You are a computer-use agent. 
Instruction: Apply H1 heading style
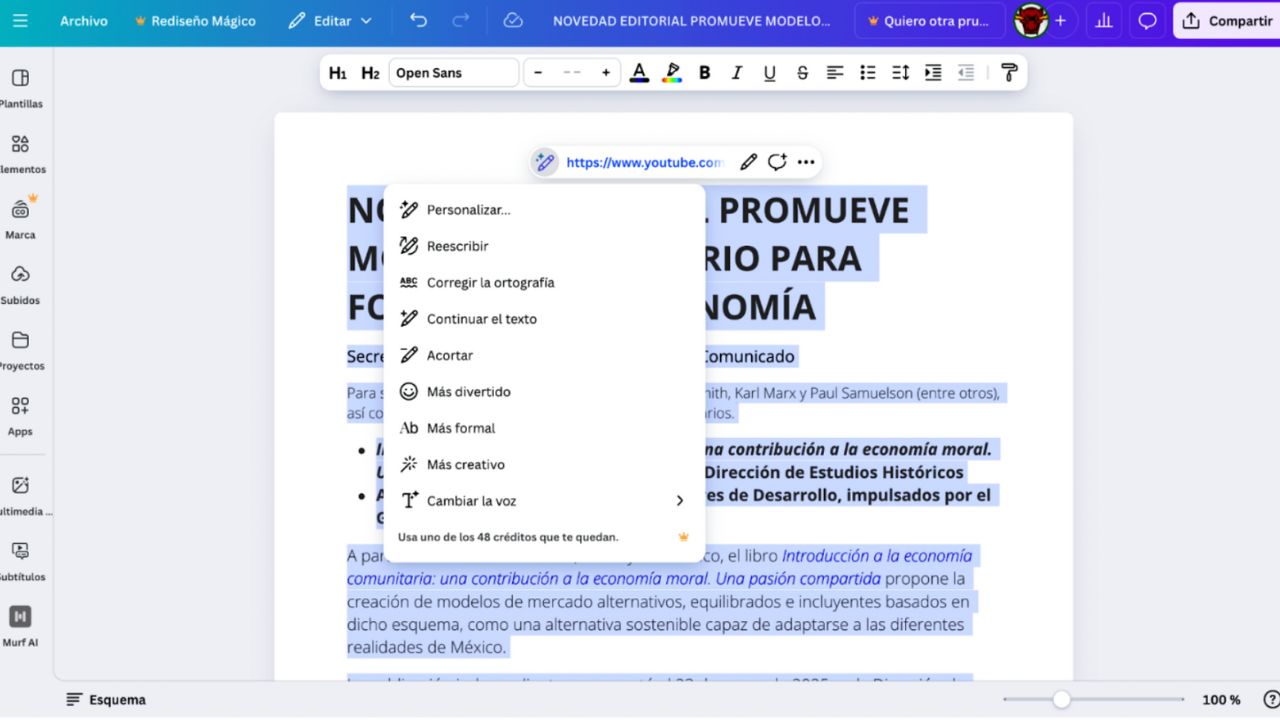338,73
